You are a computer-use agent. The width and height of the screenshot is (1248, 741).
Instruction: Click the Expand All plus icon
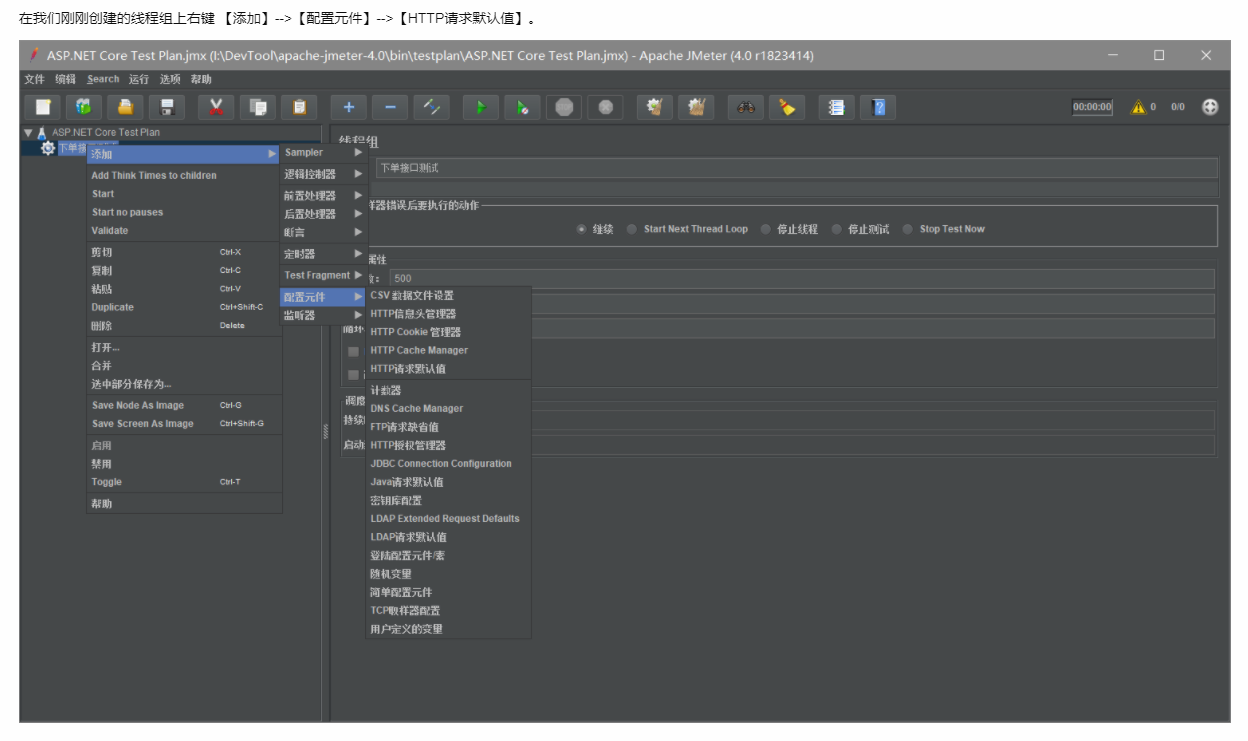(348, 107)
